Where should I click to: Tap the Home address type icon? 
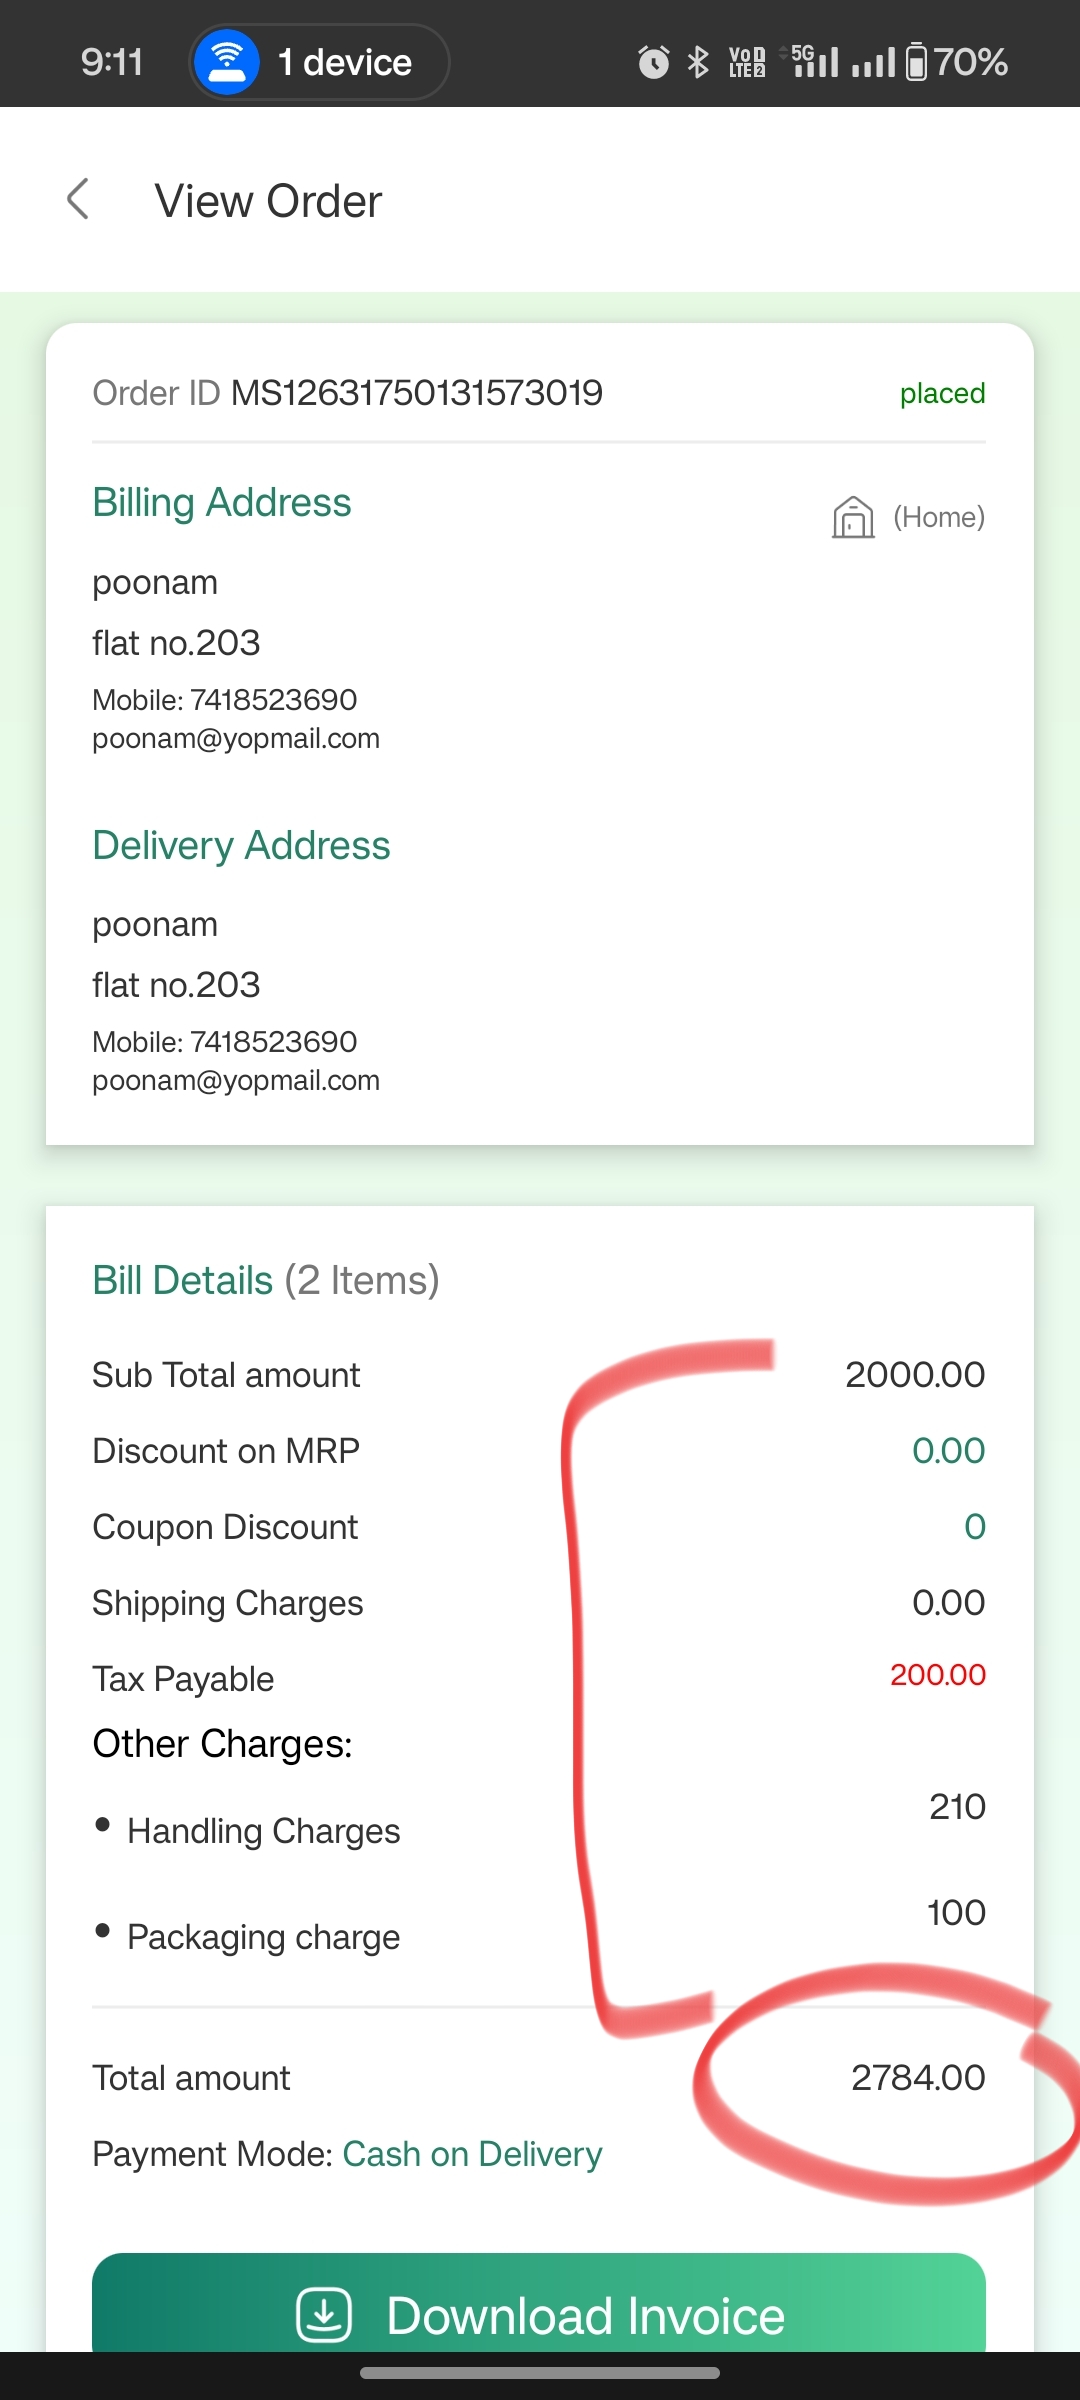[853, 517]
